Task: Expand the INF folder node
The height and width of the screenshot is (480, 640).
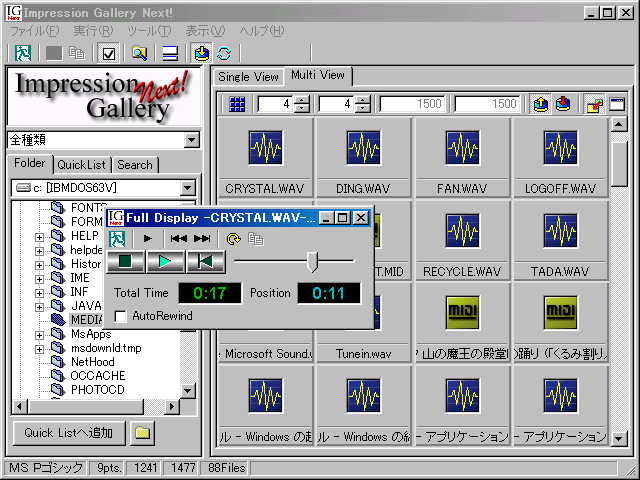Action: tap(39, 293)
